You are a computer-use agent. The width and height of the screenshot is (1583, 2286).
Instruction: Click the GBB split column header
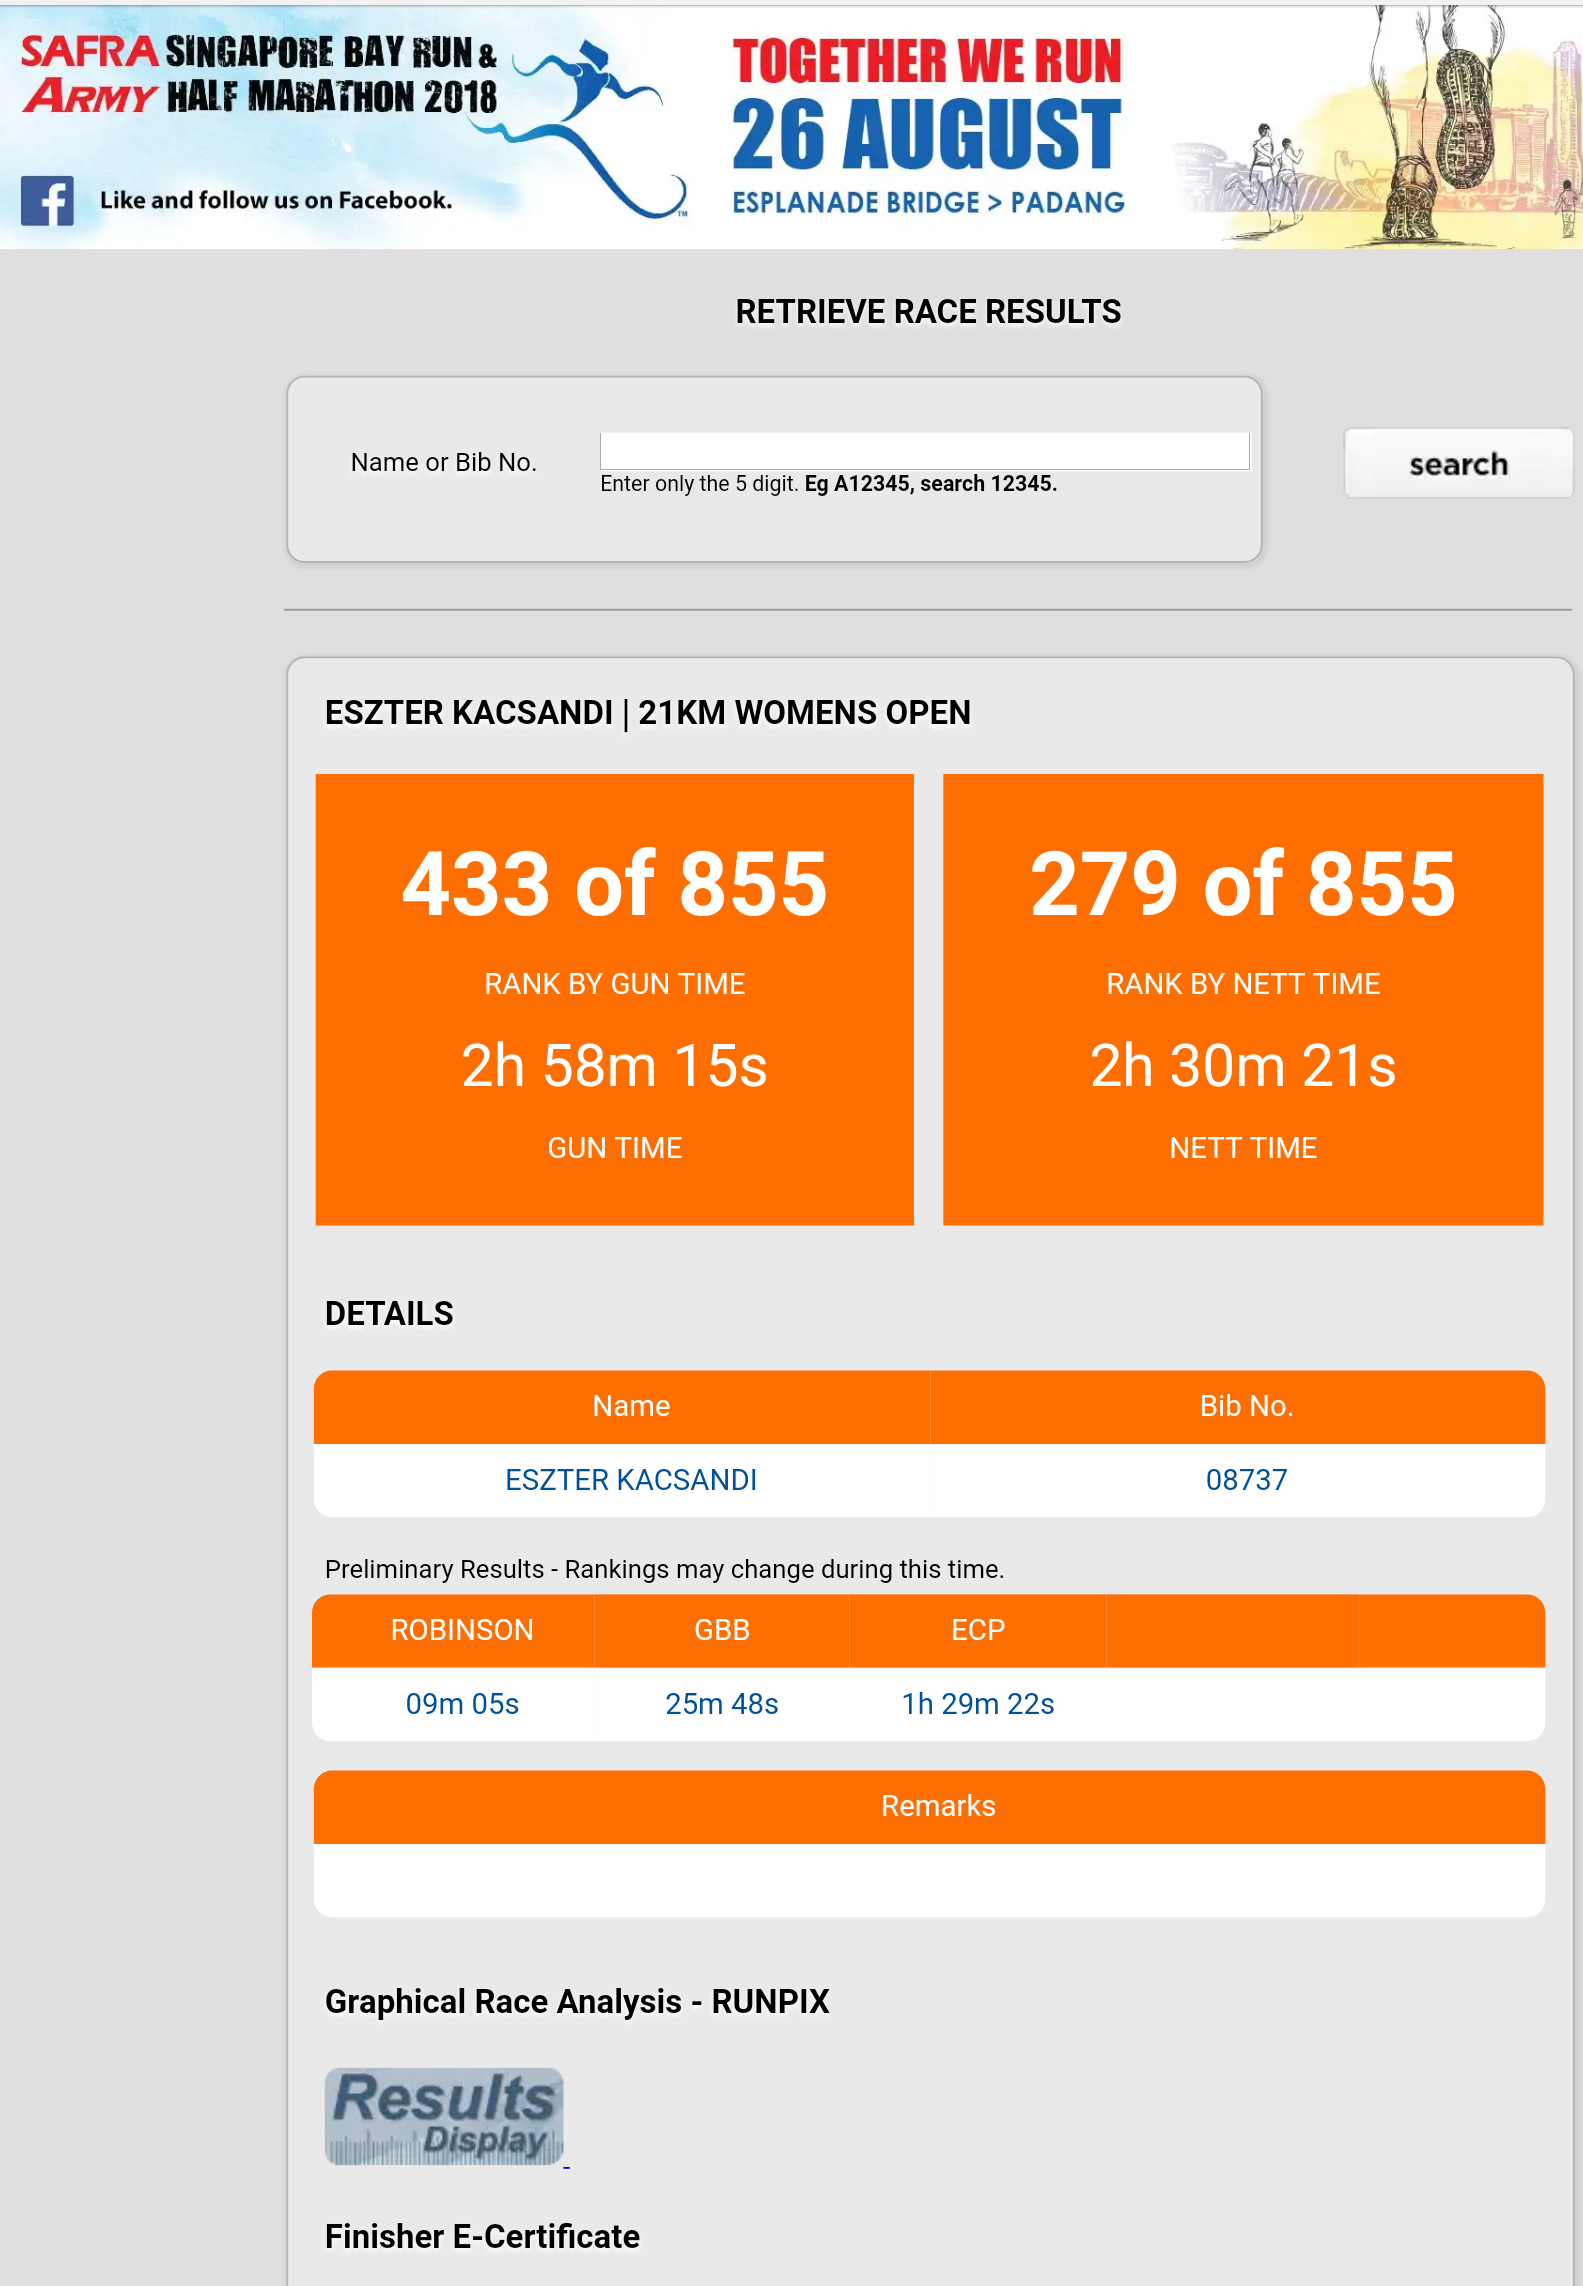[721, 1630]
